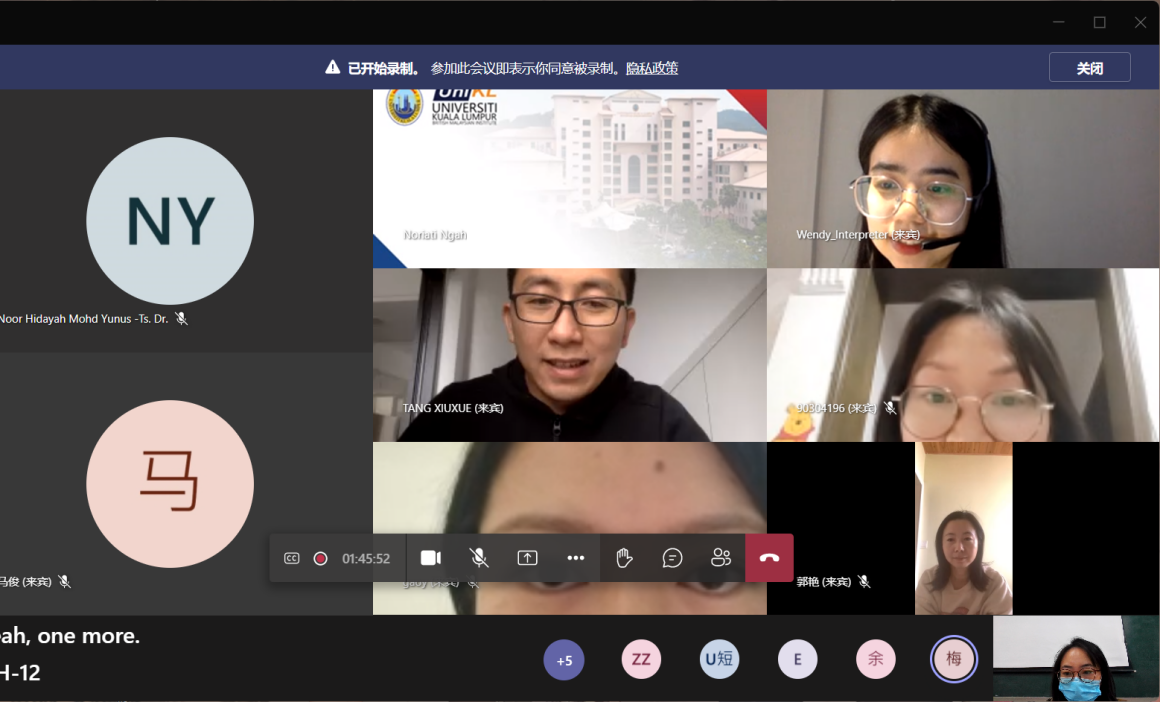This screenshot has height=702, width=1160.
Task: Click the NY avatar of Noor Hidayah
Action: point(170,221)
